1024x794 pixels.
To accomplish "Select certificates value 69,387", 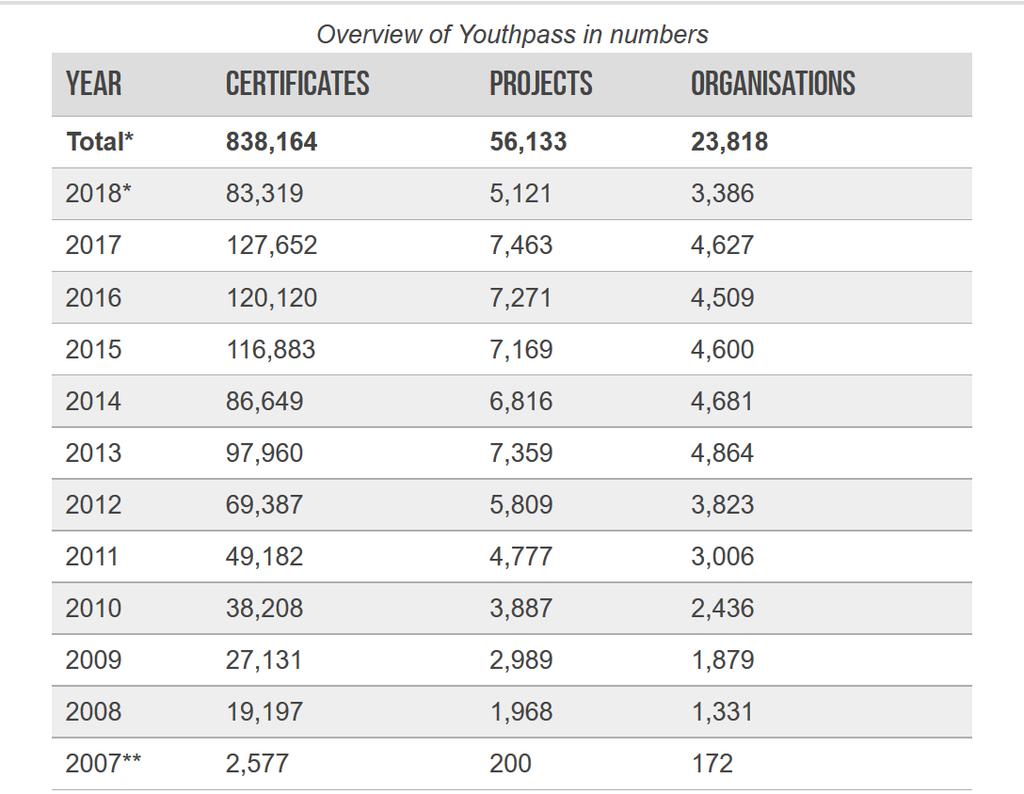I will pos(264,505).
